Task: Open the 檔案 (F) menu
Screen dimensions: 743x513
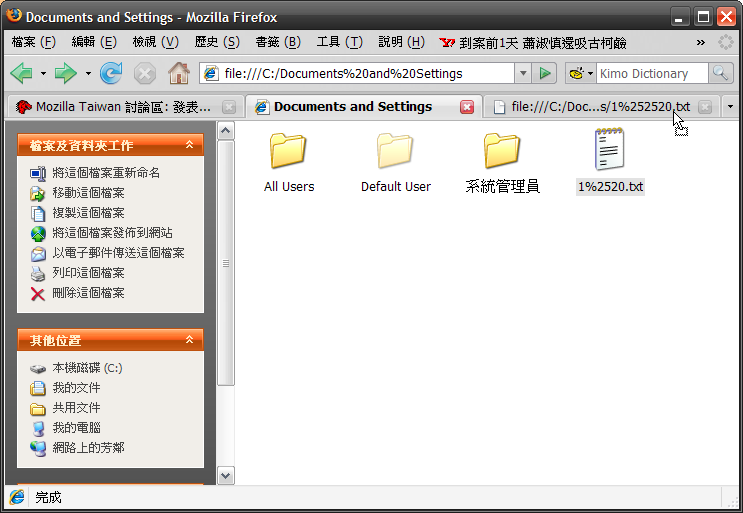Action: coord(33,43)
